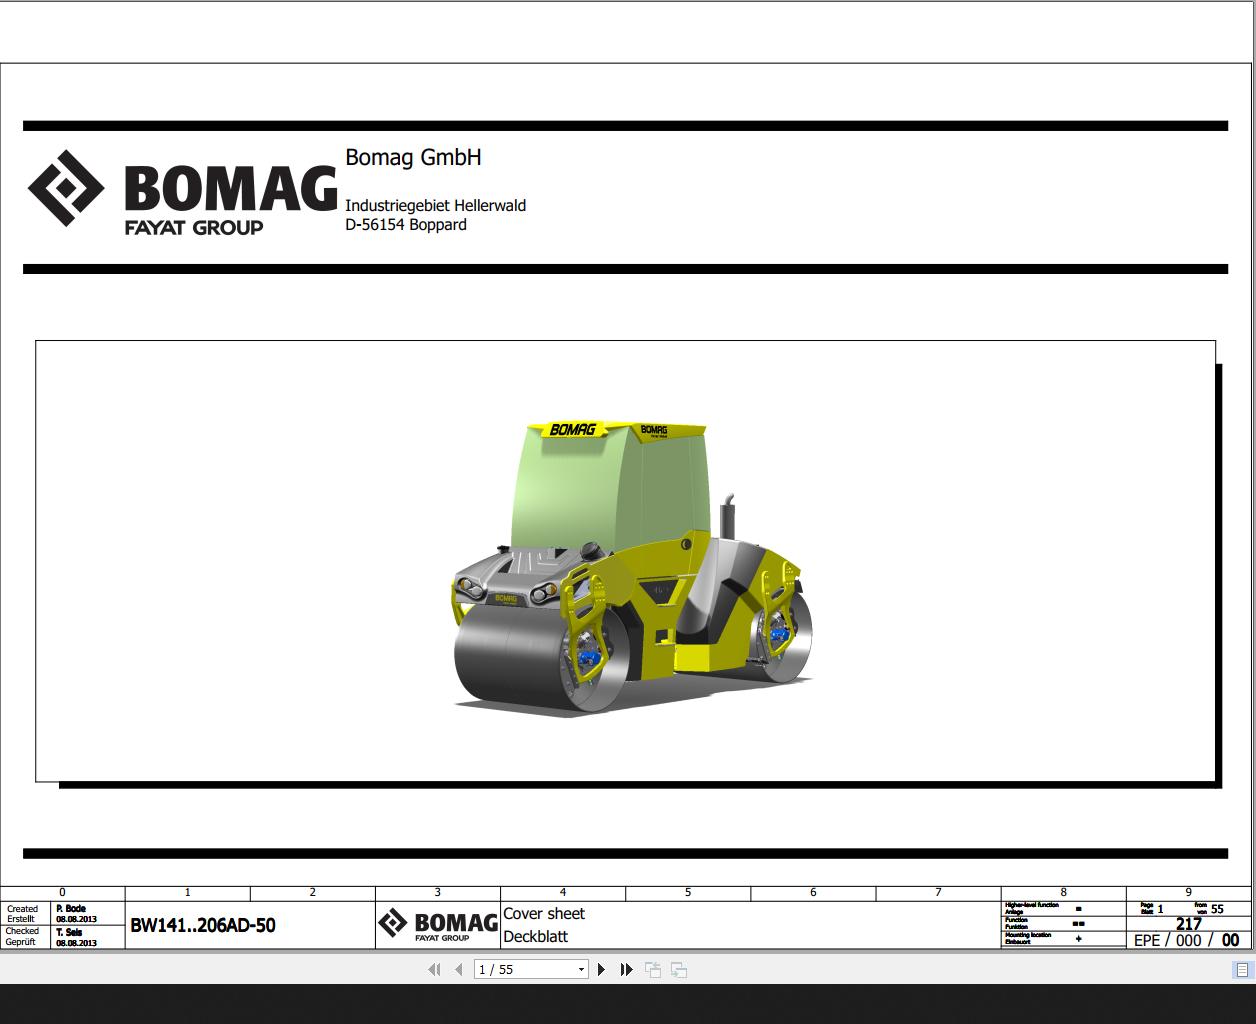Click the D-56154 Boppard address line
Screen dimensions: 1256x1024
coord(406,225)
